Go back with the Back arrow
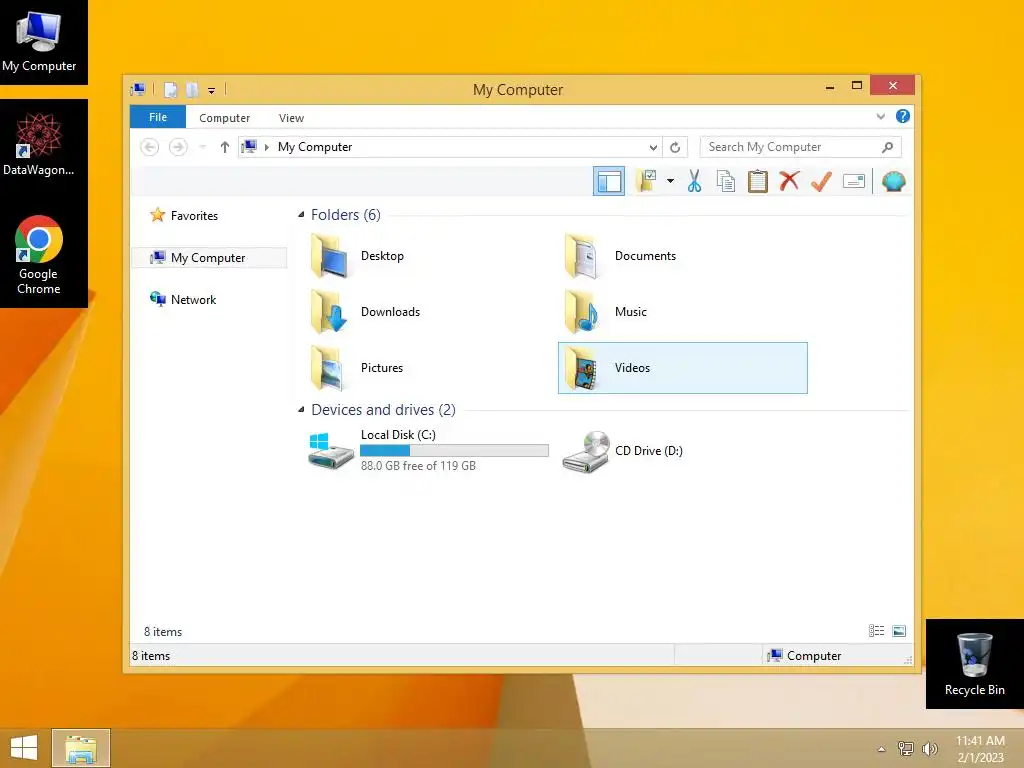Screen dimensions: 1024x768 coord(150,147)
